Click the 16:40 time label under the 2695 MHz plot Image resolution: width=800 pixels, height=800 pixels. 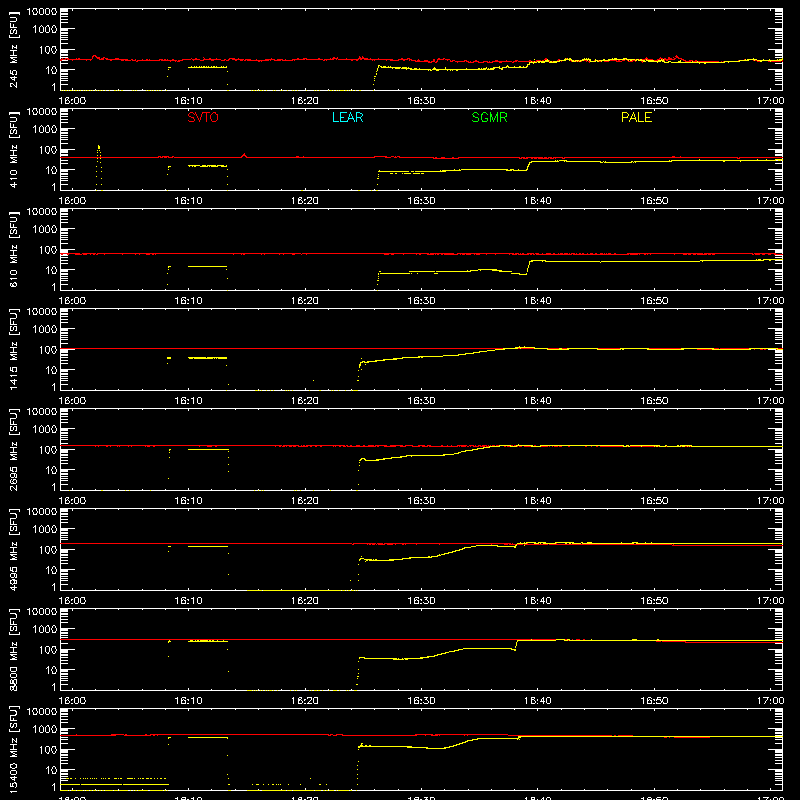[x=537, y=501]
